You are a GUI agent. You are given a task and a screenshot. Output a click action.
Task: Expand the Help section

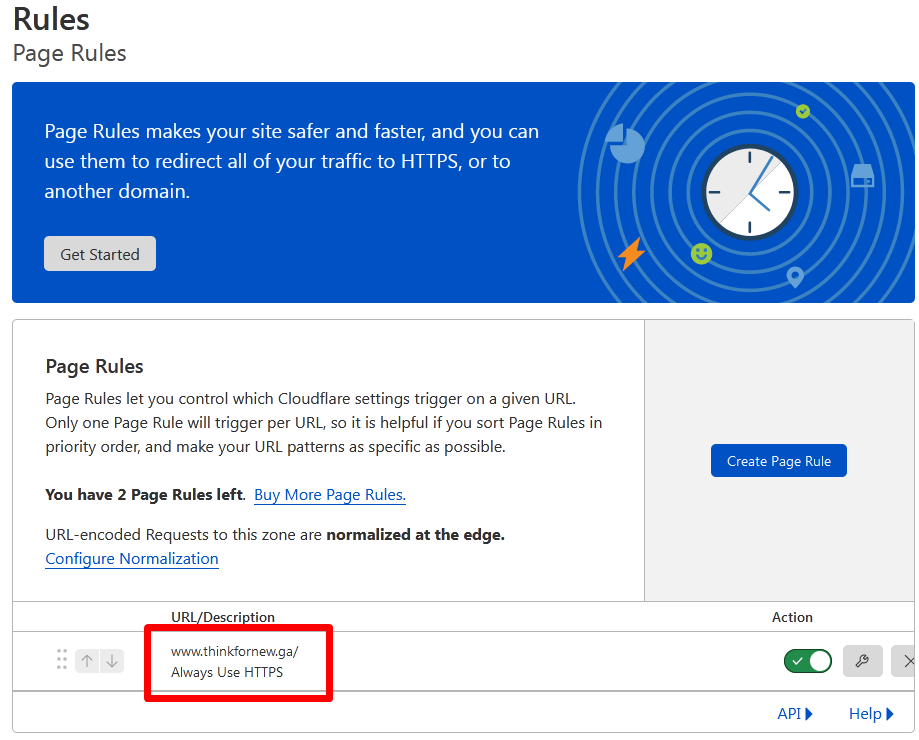[x=871, y=714]
